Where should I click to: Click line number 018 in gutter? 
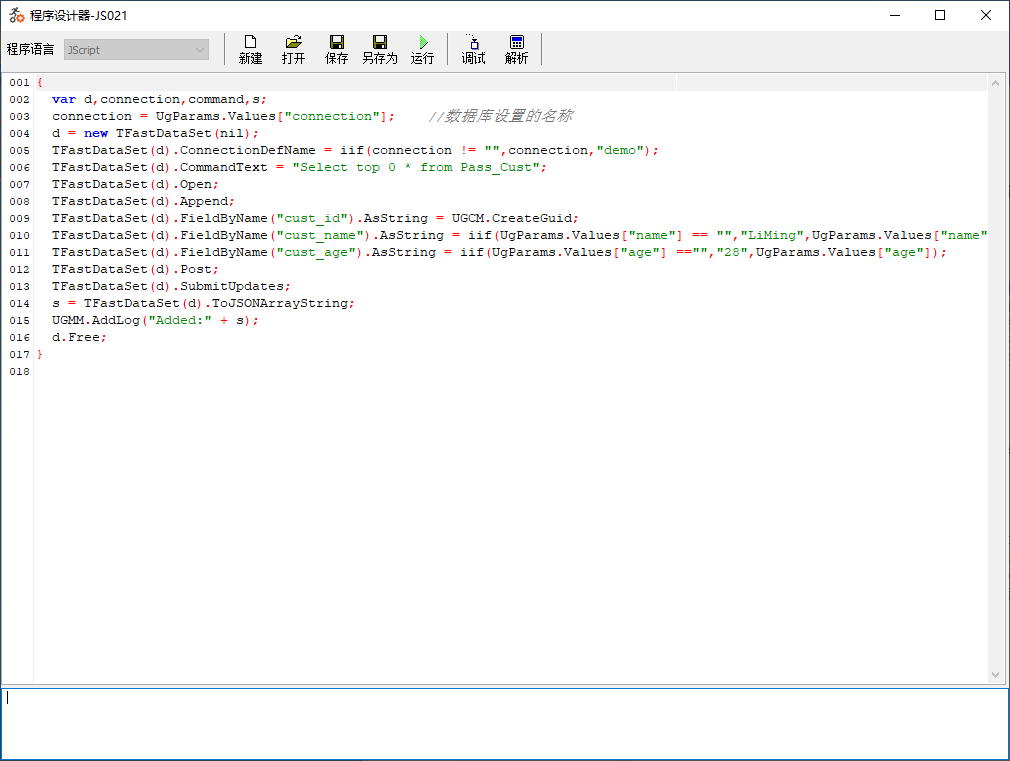(x=19, y=372)
